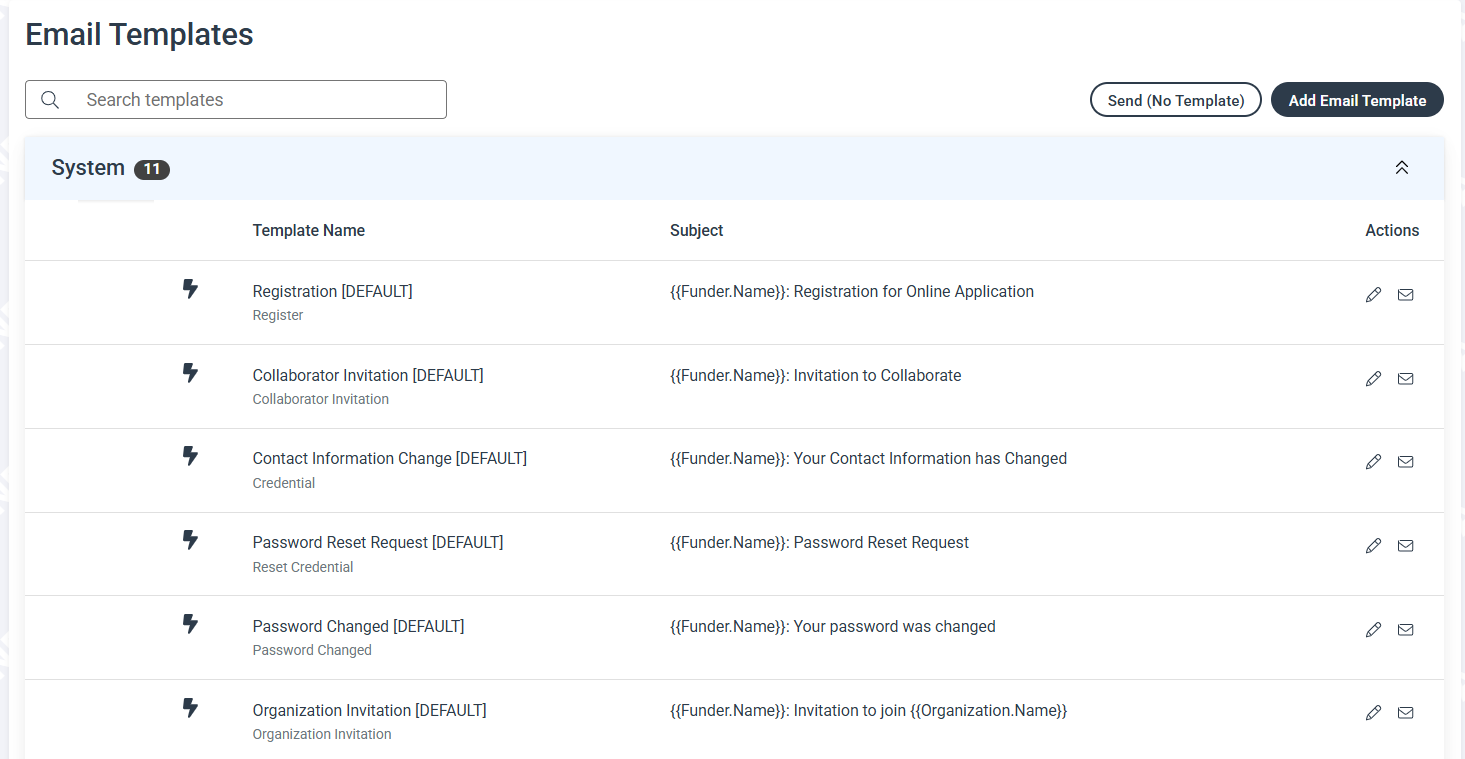Edit Password Reset Request template
Image resolution: width=1465 pixels, height=759 pixels.
(x=1373, y=545)
